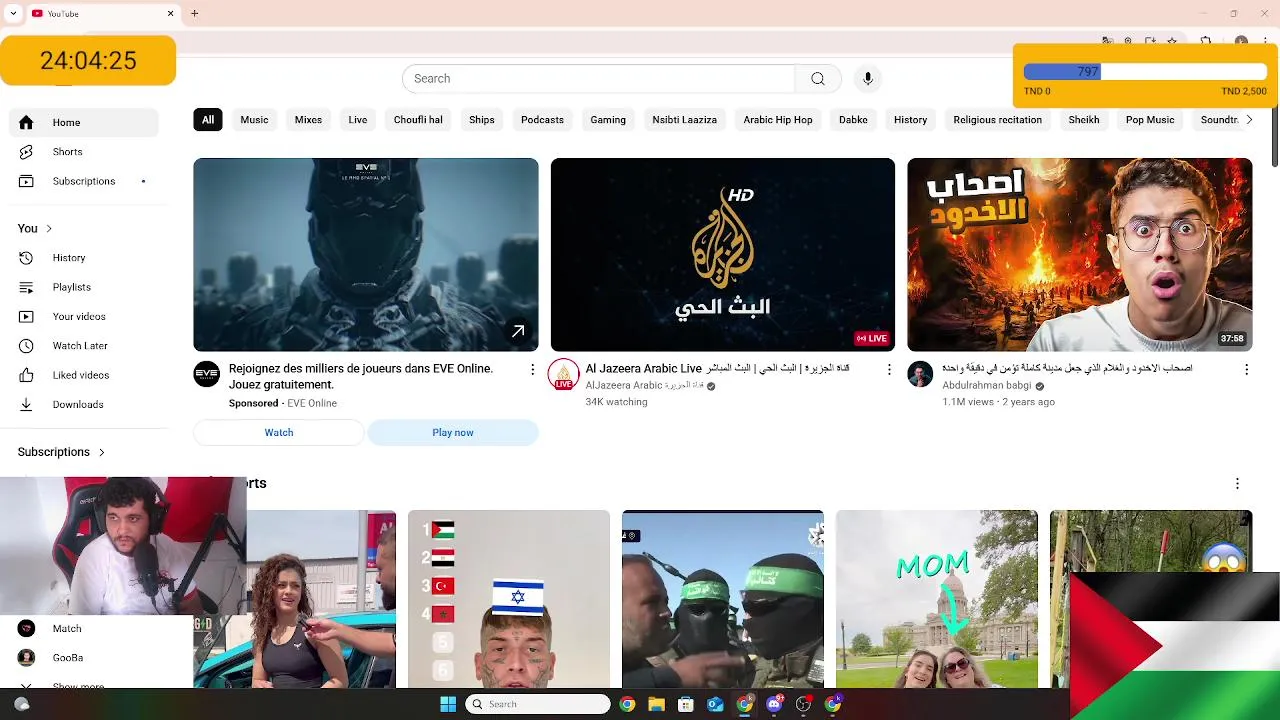This screenshot has width=1280, height=720.
Task: Open History in the sidebar
Action: 84,258
